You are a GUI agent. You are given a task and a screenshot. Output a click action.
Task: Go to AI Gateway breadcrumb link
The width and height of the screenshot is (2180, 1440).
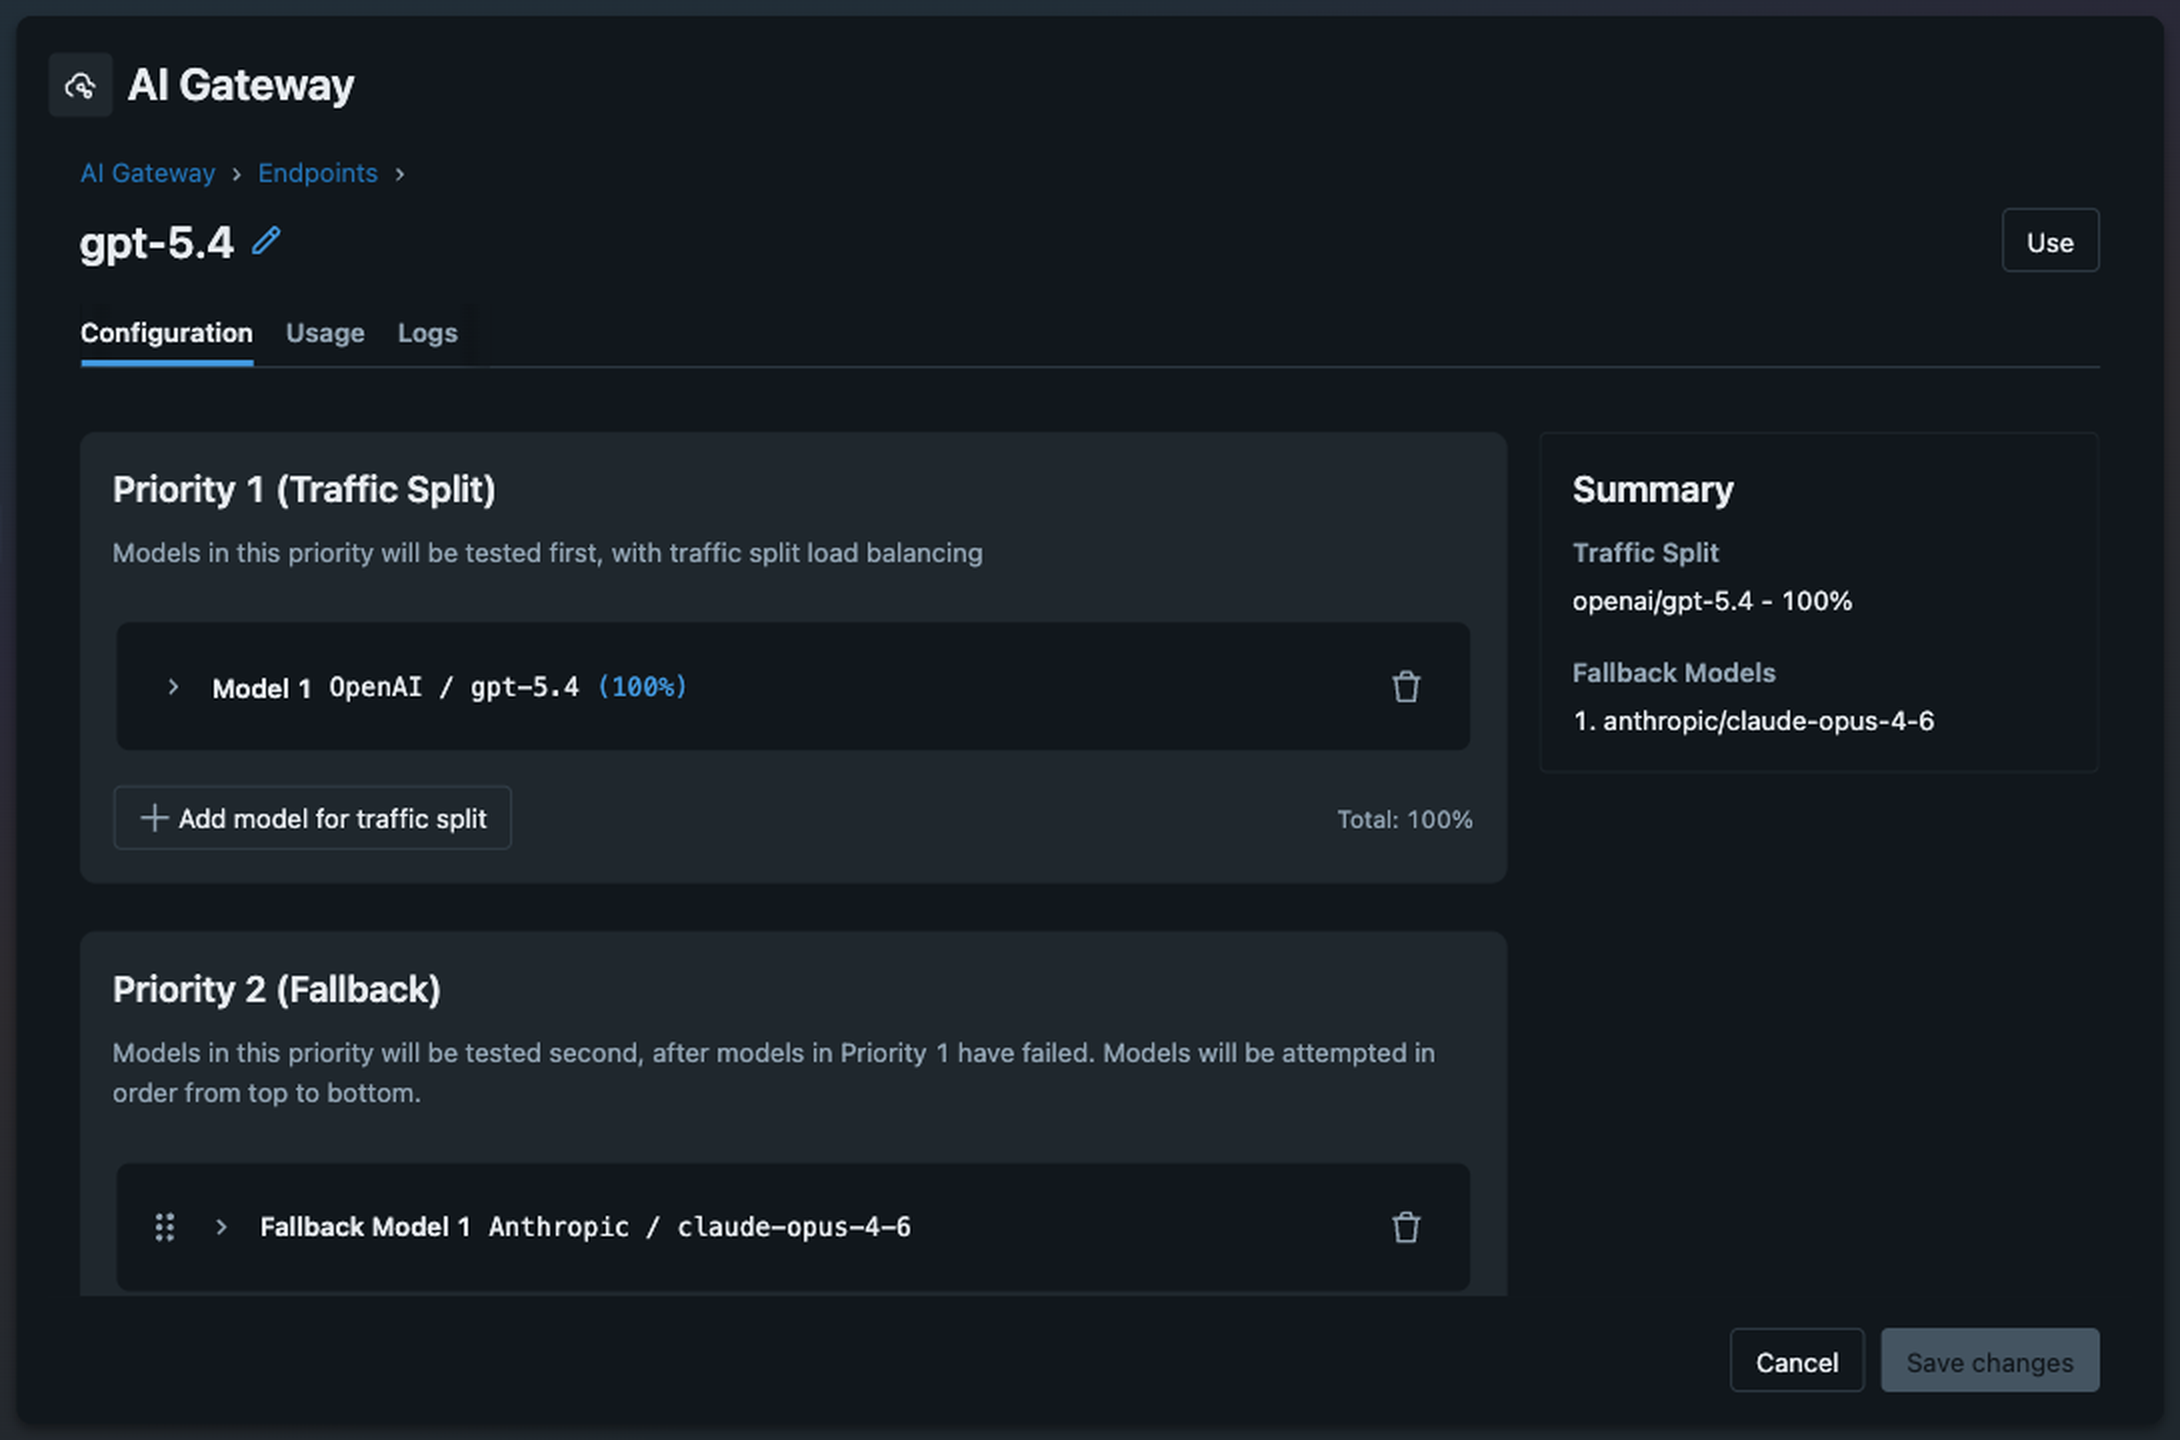click(148, 173)
